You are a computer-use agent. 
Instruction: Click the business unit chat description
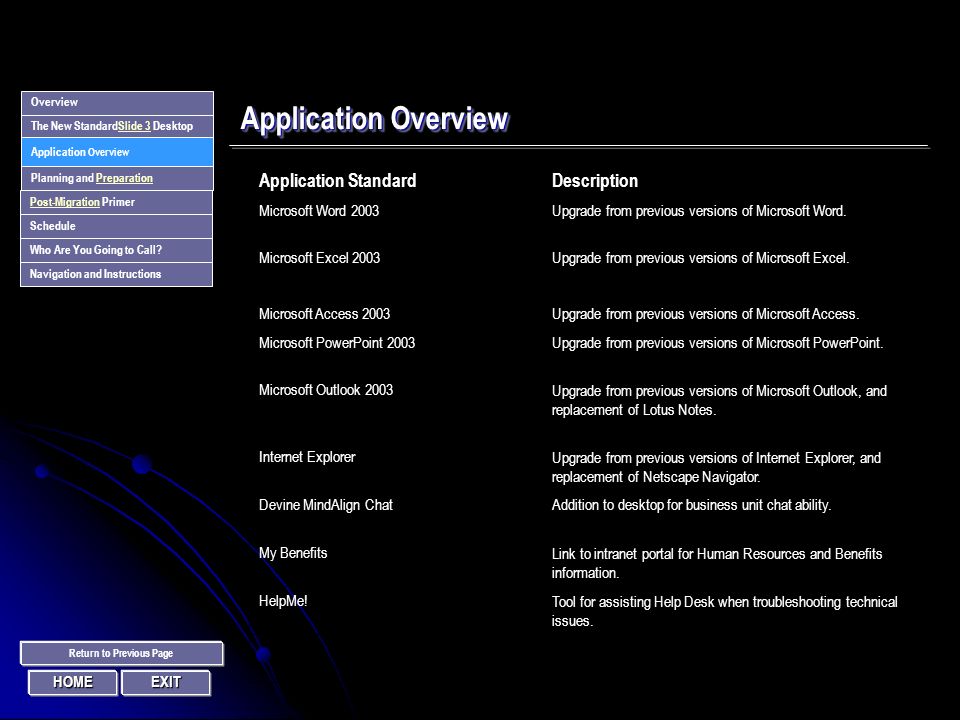pyautogui.click(x=691, y=505)
